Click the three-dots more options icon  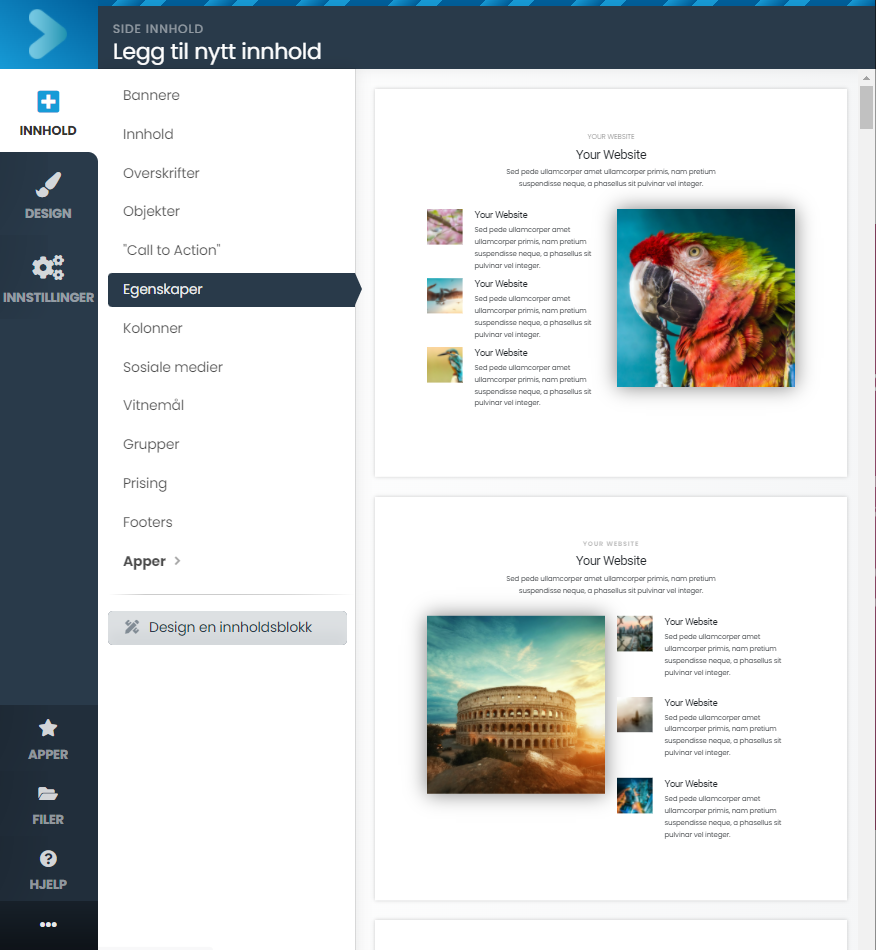(x=48, y=925)
